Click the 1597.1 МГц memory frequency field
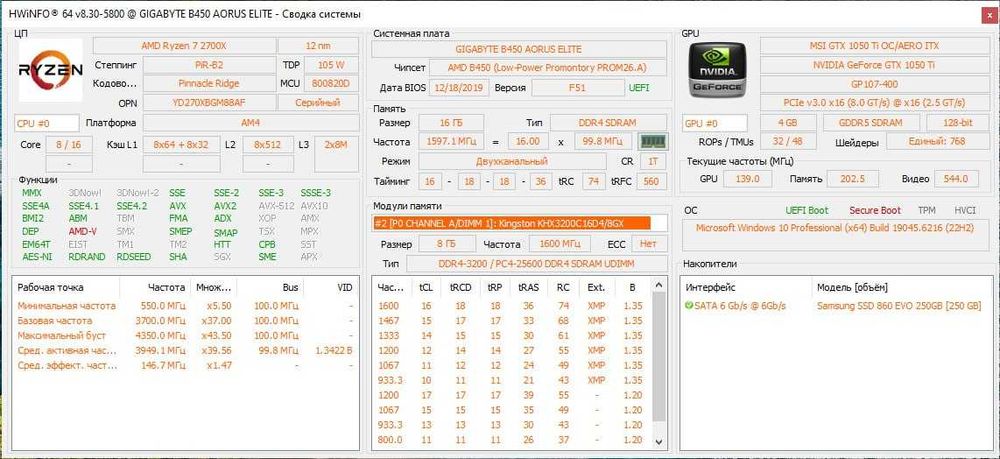This screenshot has width=1000, height=459. click(x=453, y=142)
